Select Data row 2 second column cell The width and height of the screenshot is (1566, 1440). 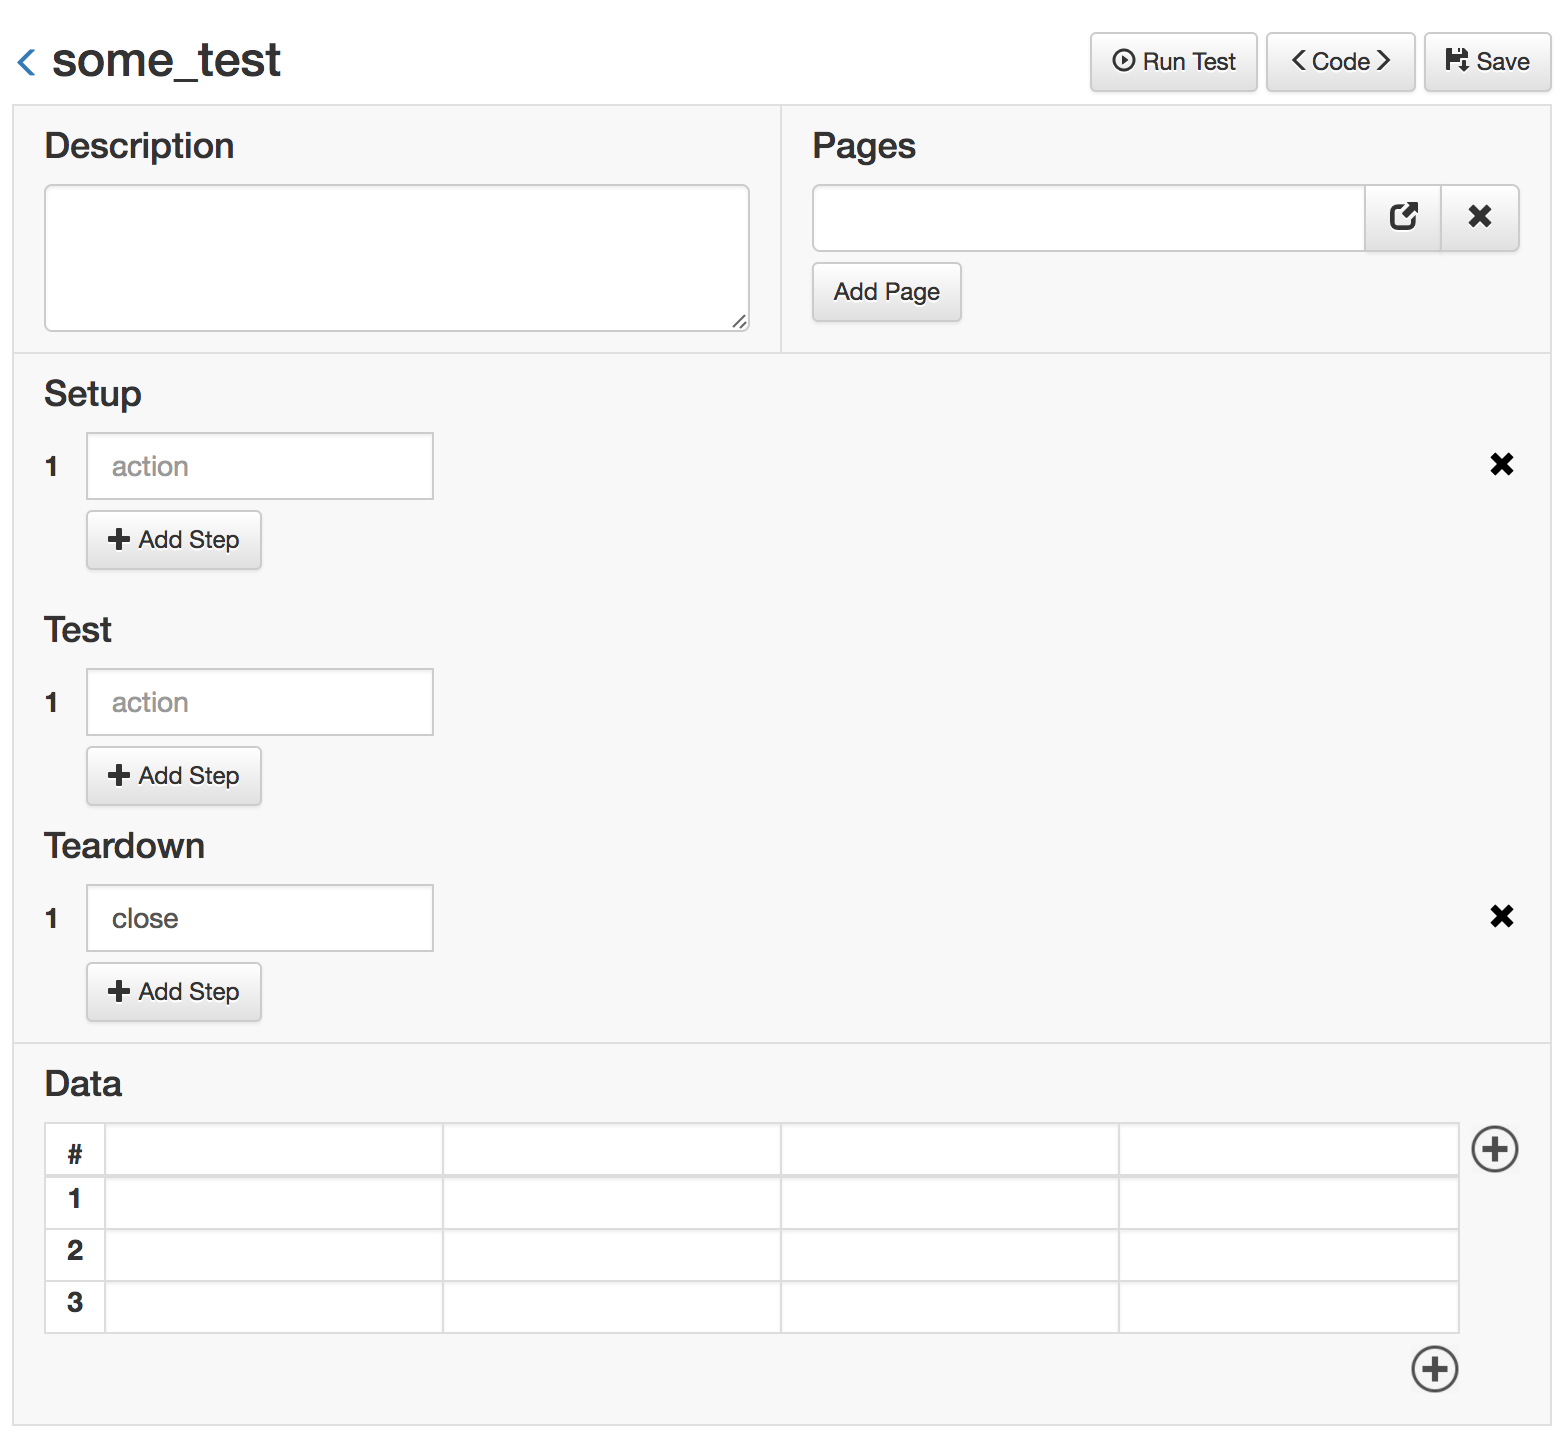pyautogui.click(x=612, y=1255)
